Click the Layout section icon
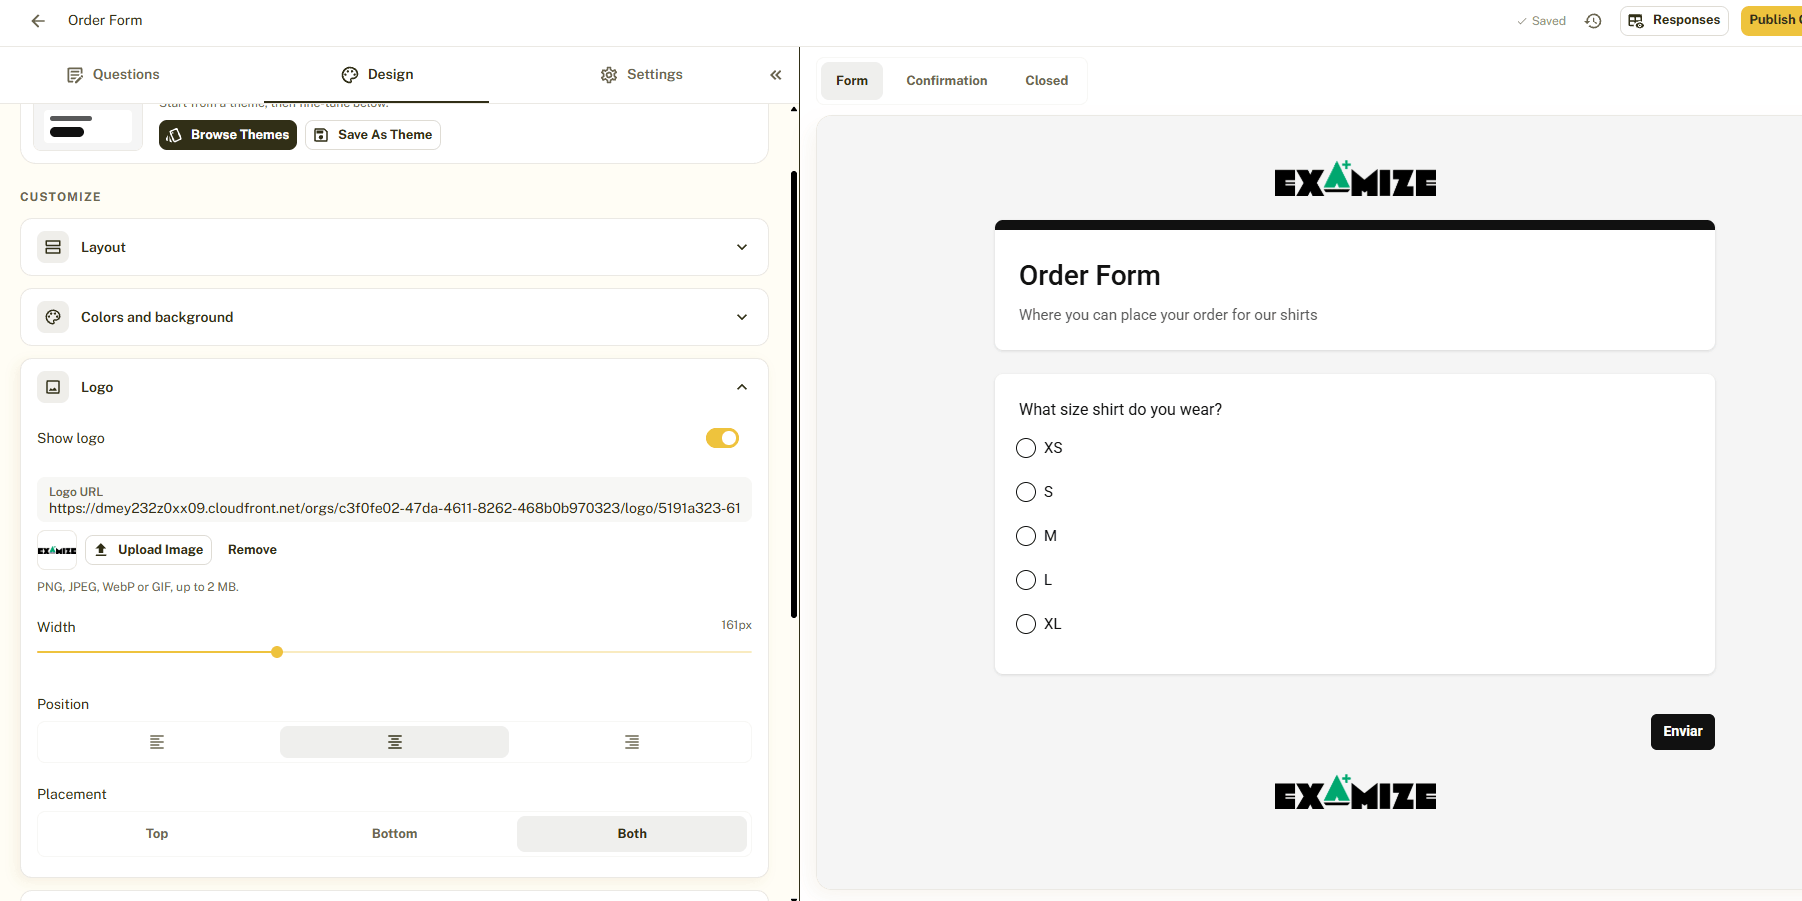 pyautogui.click(x=53, y=247)
